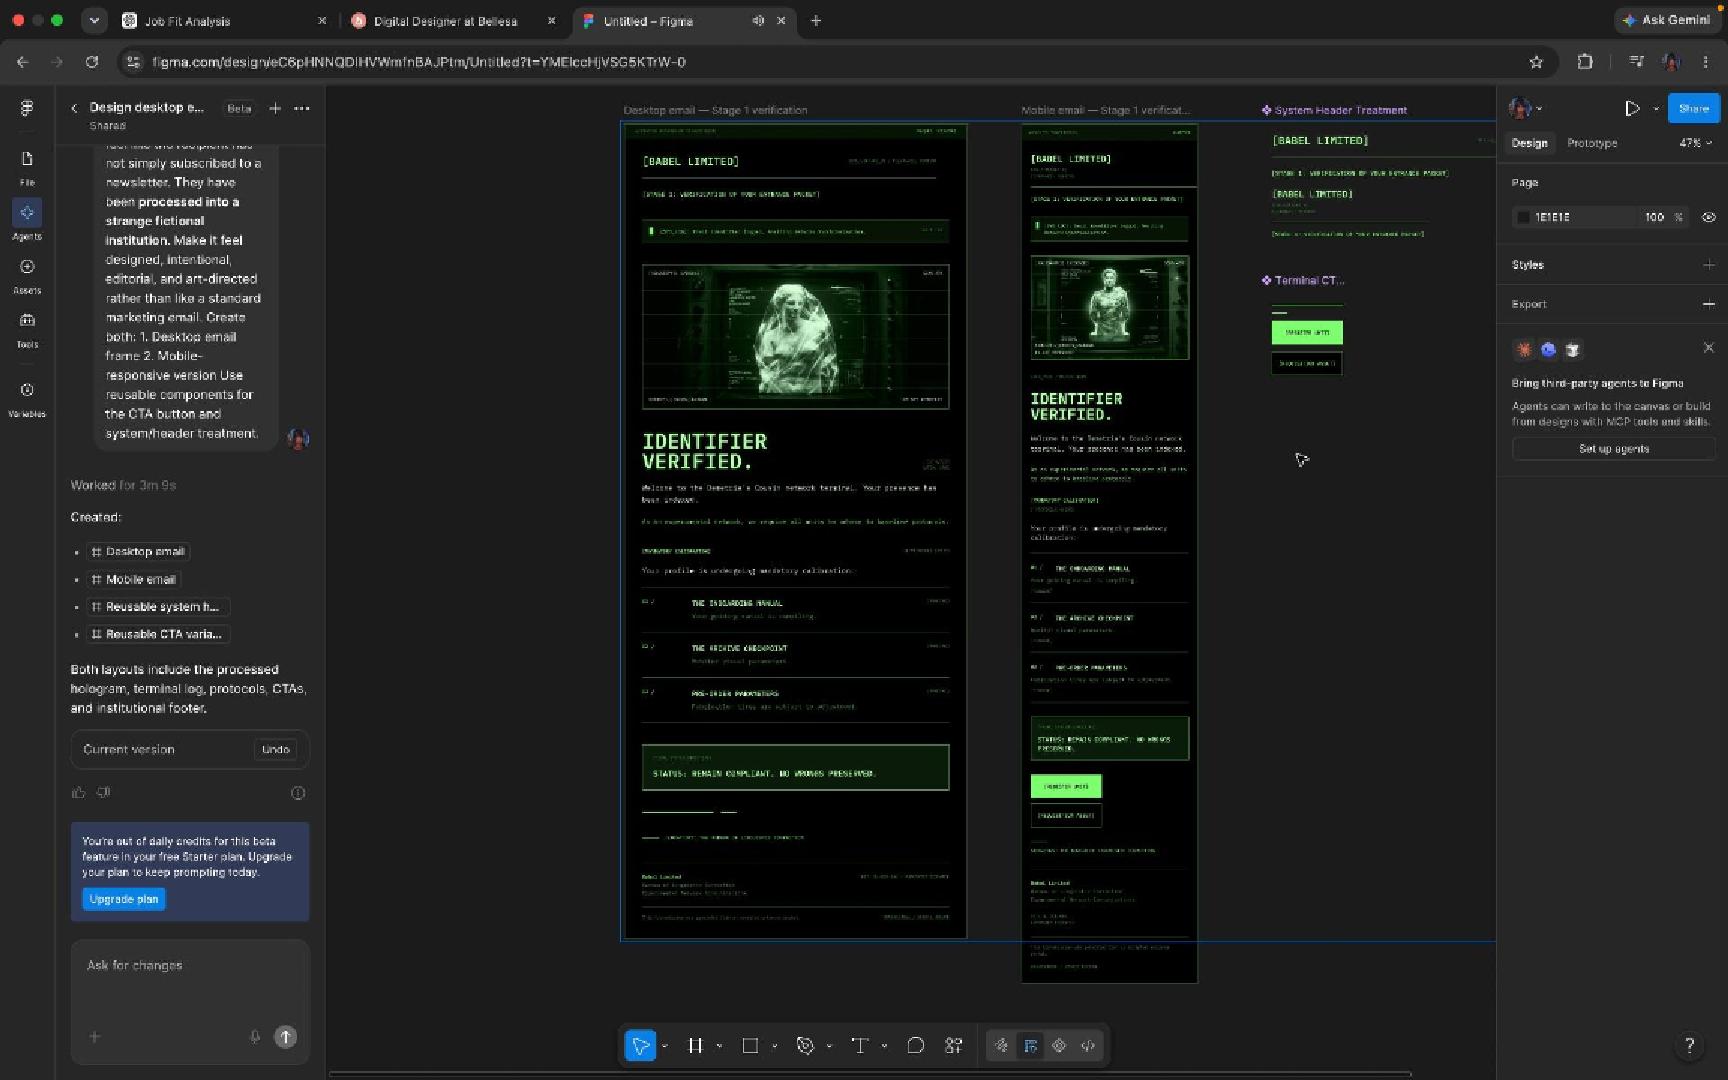Dismiss the third-party agents promo card
Screen dimensions: 1728x1080
1708,348
